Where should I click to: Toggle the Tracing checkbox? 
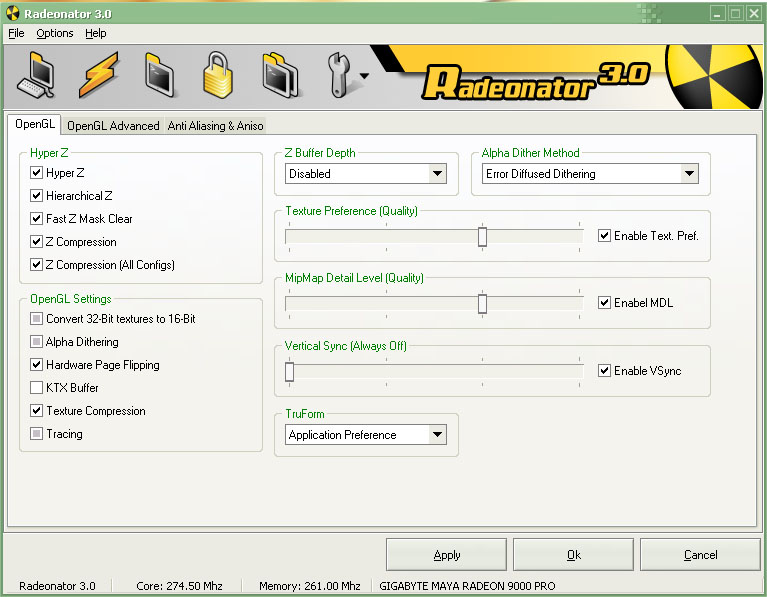point(36,434)
